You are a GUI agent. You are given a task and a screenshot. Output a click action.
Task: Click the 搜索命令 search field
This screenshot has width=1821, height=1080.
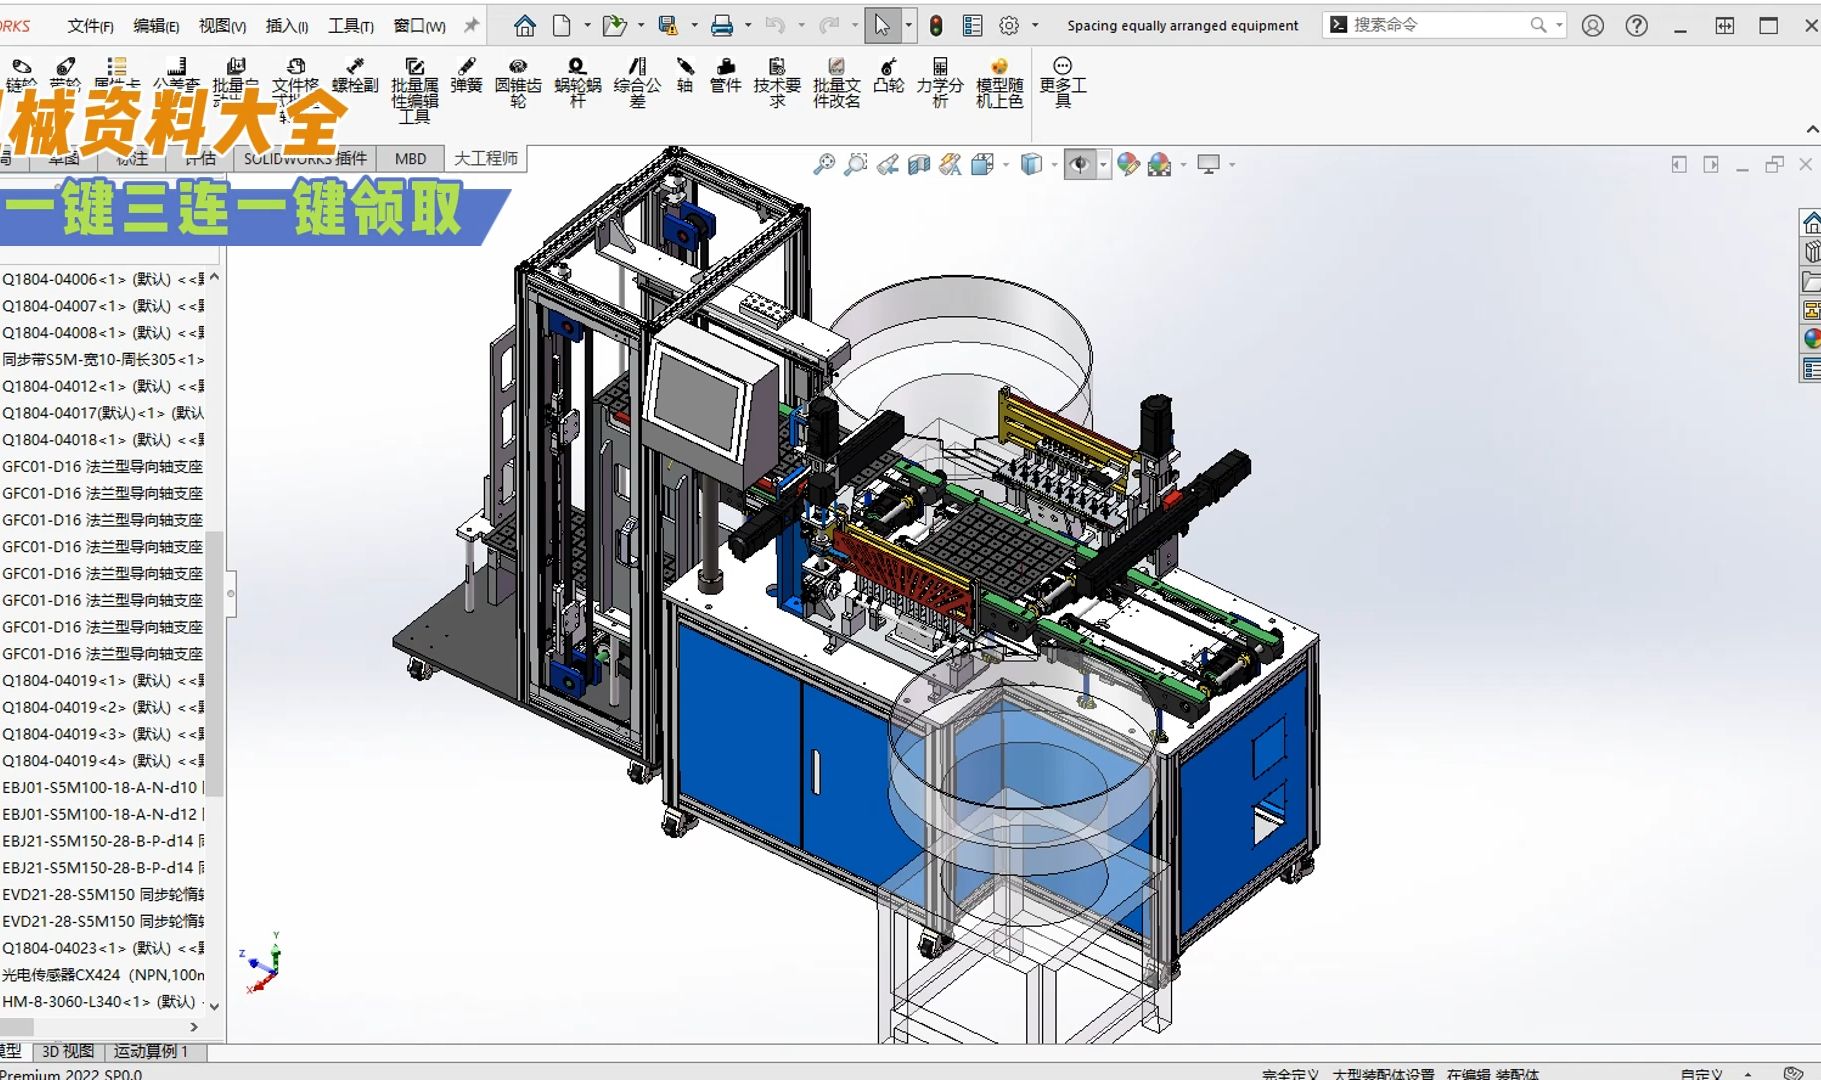pyautogui.click(x=1443, y=25)
